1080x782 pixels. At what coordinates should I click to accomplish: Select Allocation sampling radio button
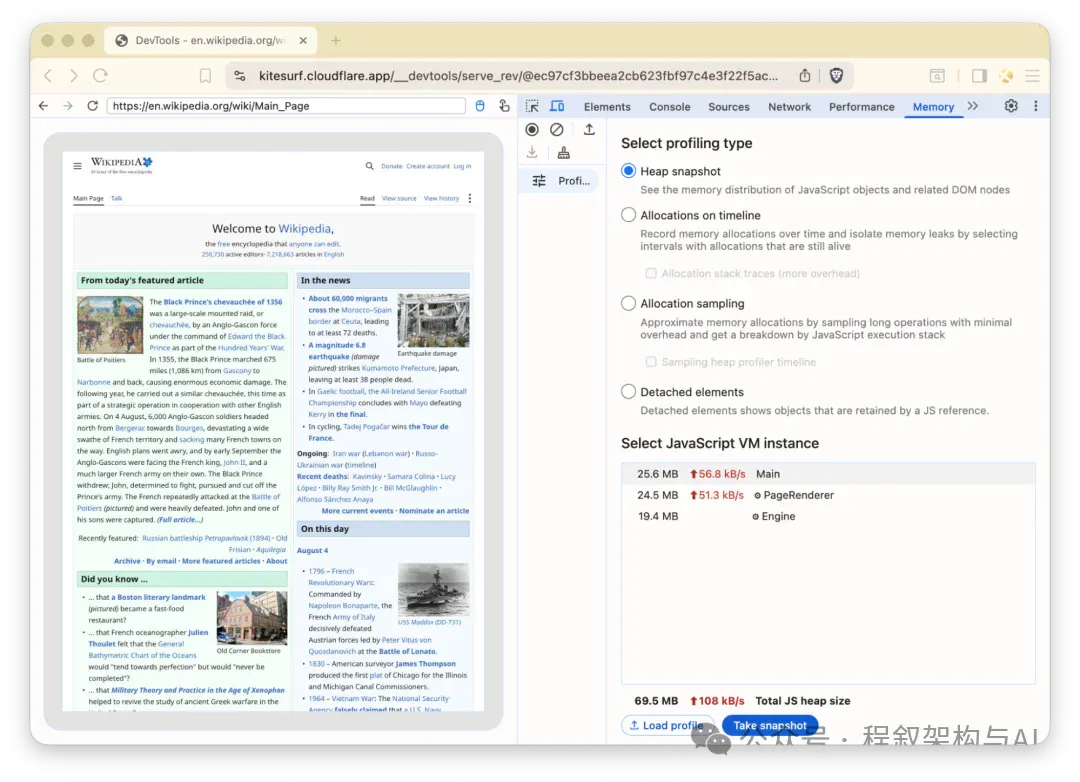[x=628, y=303]
